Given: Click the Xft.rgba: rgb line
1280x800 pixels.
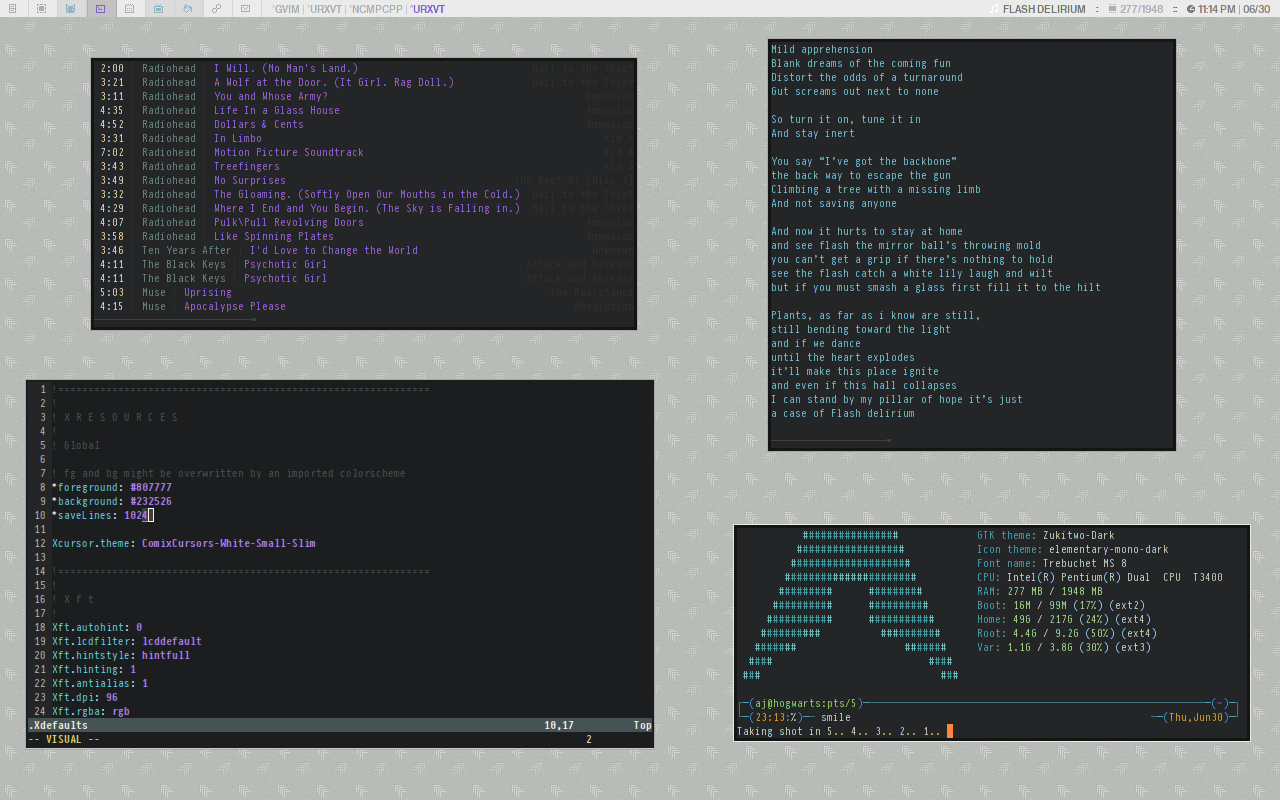Looking at the screenshot, I should tap(91, 711).
